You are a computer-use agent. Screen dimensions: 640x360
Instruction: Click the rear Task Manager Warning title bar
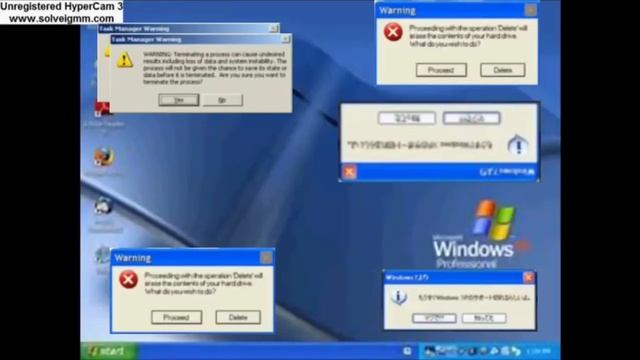pos(189,28)
